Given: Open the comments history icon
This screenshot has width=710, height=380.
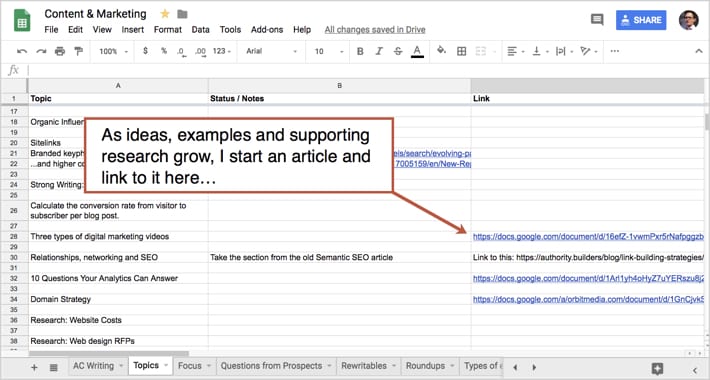Looking at the screenshot, I should [597, 20].
